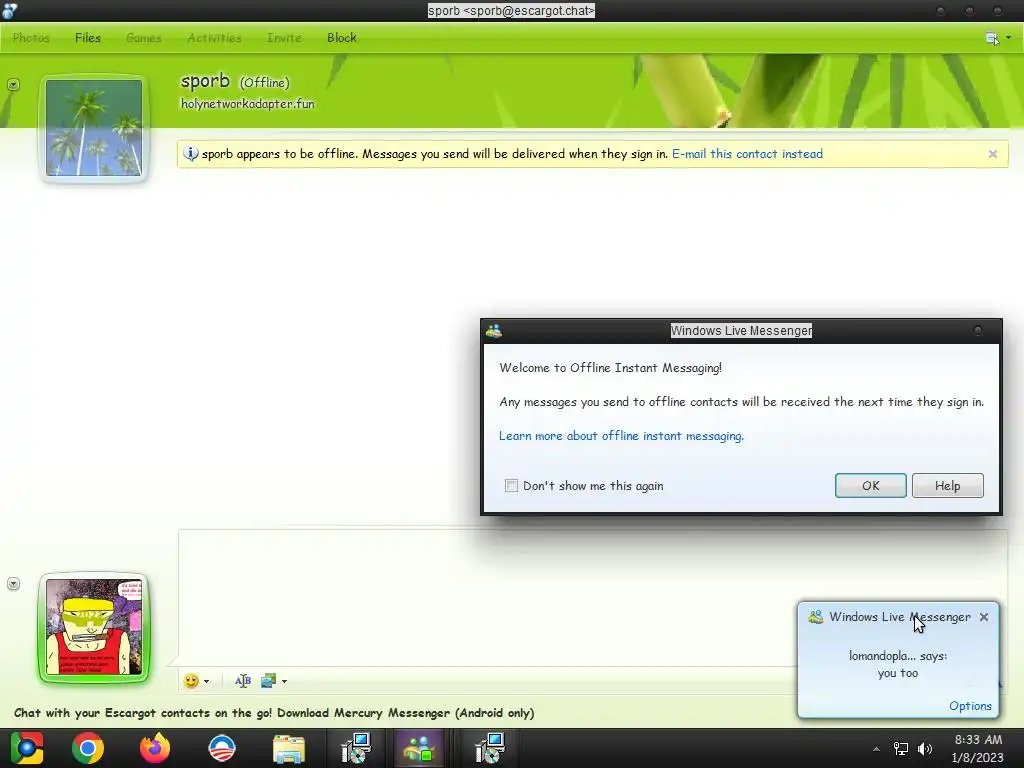Open Options in the toast notification

click(970, 706)
